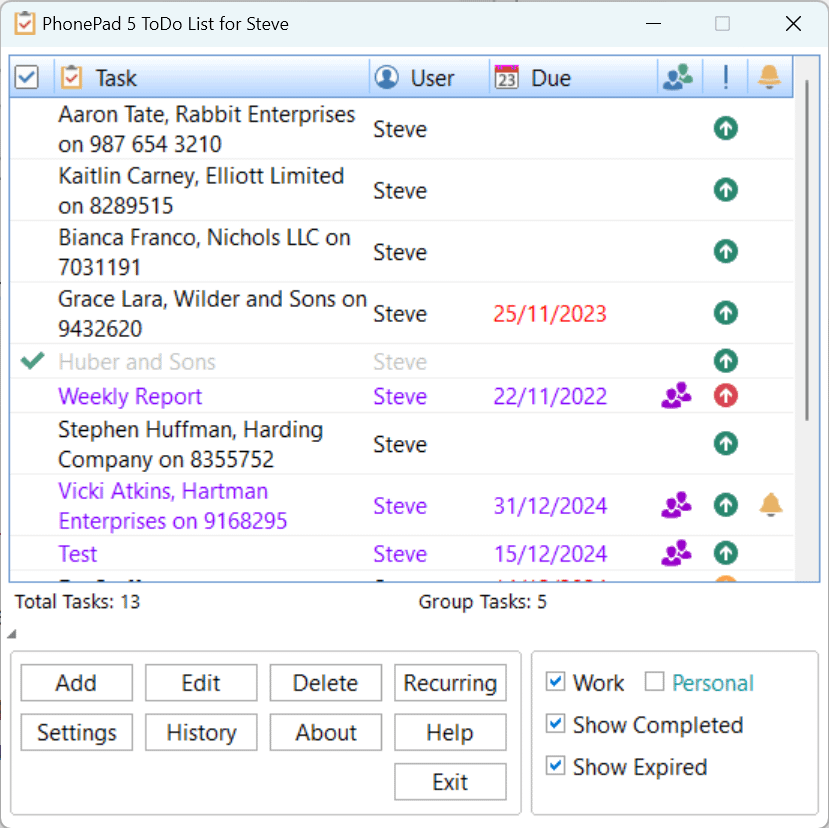Toggle the Show Expired checkbox
This screenshot has height=828, width=829.
(555, 766)
